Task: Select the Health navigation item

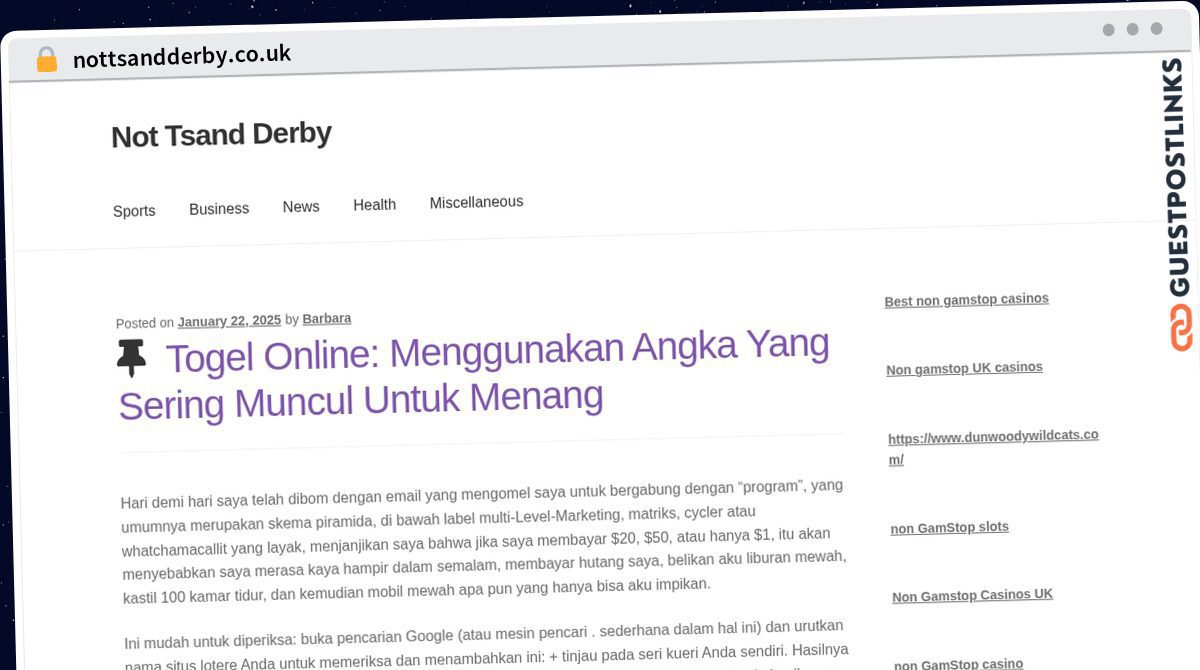Action: 374,205
